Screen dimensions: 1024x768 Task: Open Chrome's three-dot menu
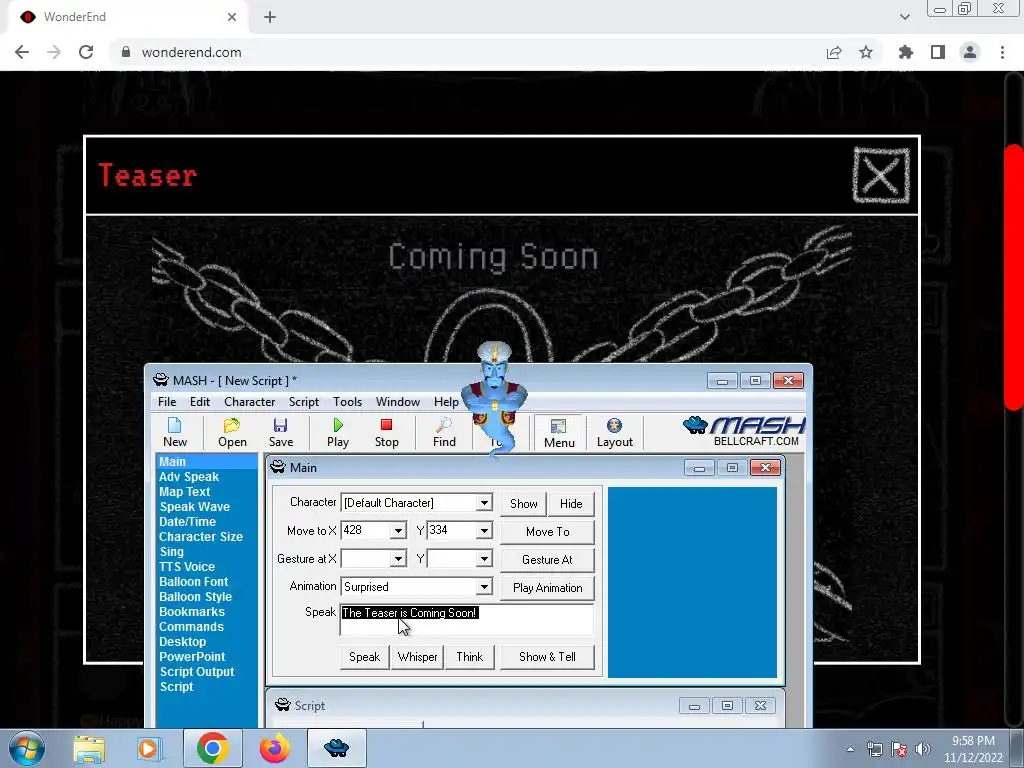pos(1002,52)
